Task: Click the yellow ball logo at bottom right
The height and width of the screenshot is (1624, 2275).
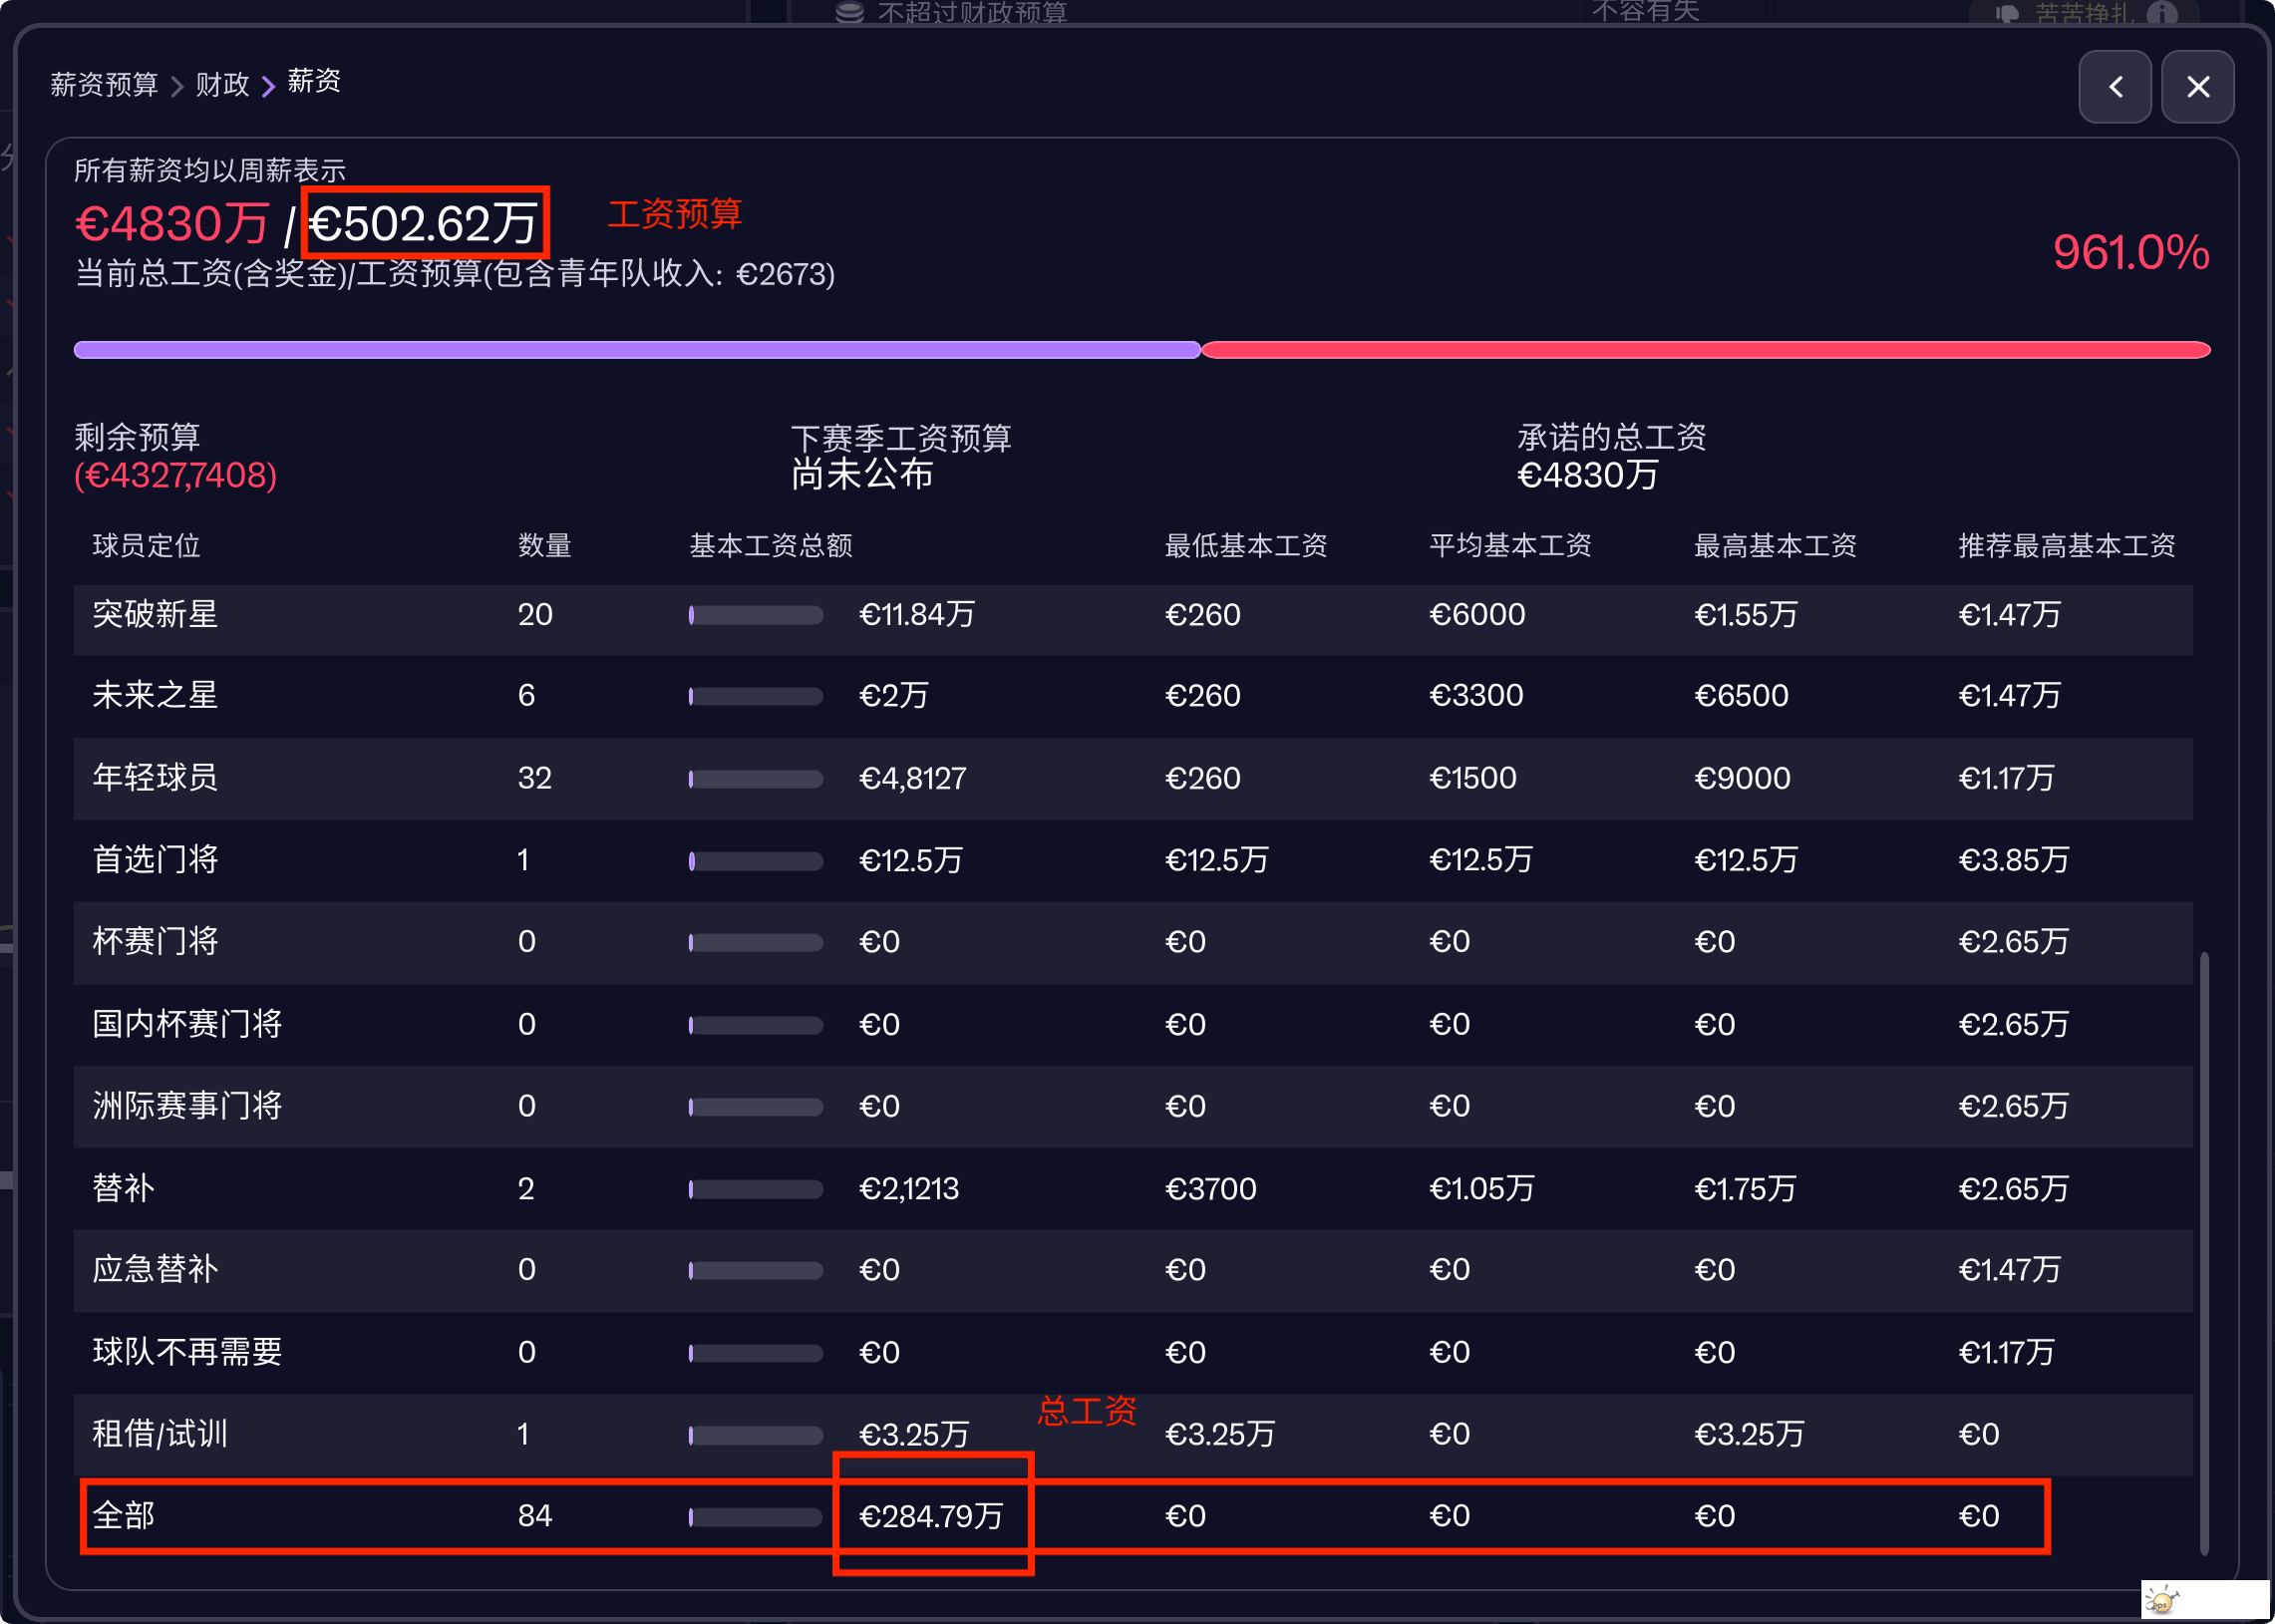Action: tap(2162, 1601)
